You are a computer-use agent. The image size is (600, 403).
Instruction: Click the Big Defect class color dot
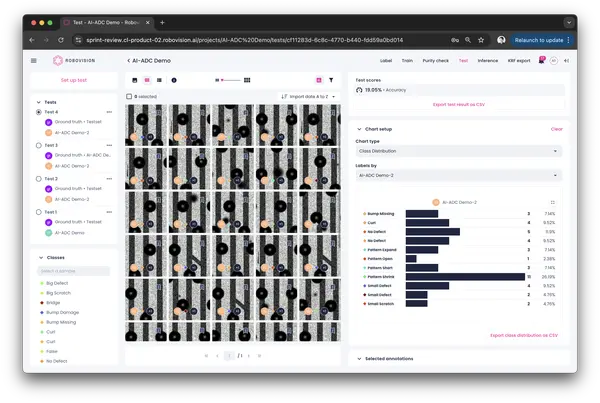[42, 283]
